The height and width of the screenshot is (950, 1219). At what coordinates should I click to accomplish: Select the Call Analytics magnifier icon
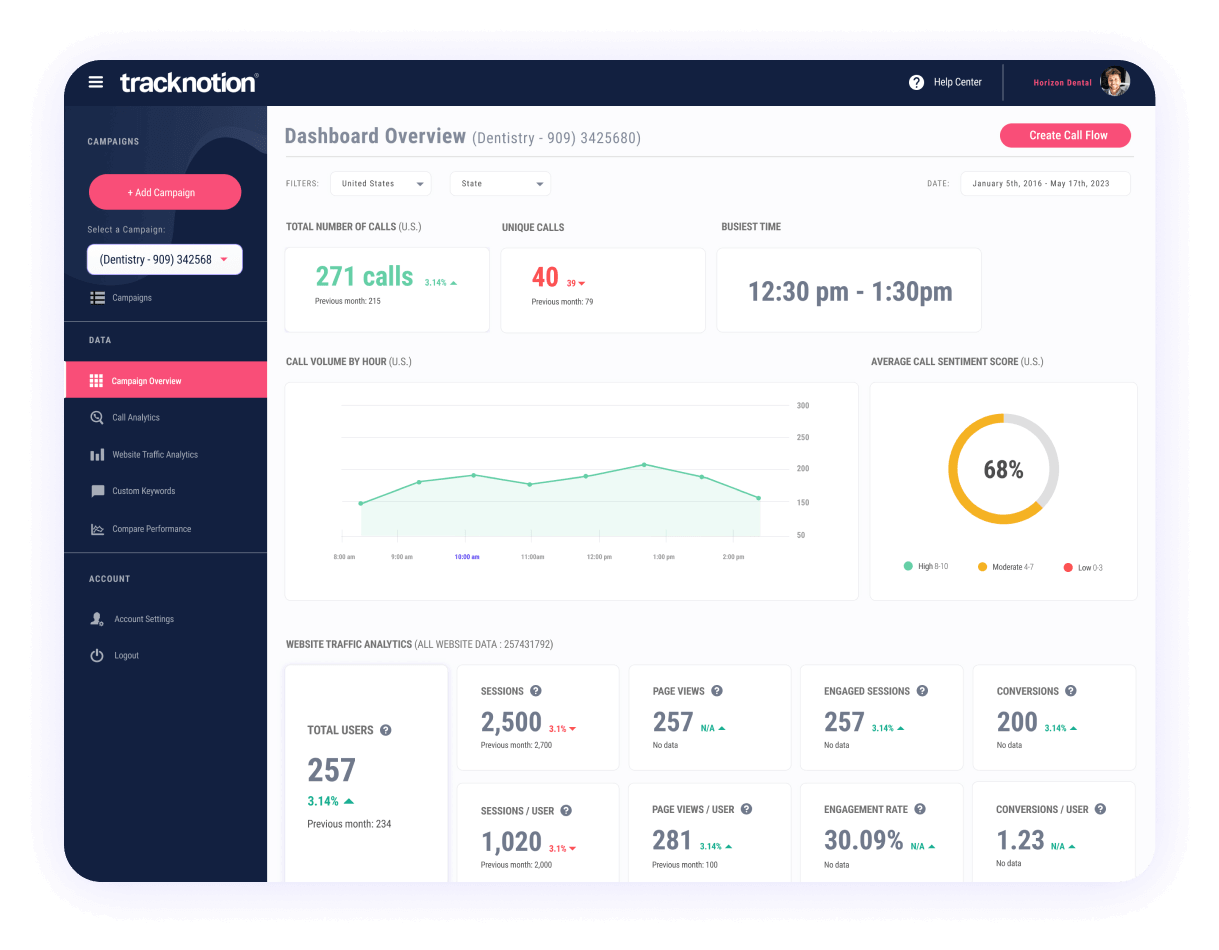(97, 417)
